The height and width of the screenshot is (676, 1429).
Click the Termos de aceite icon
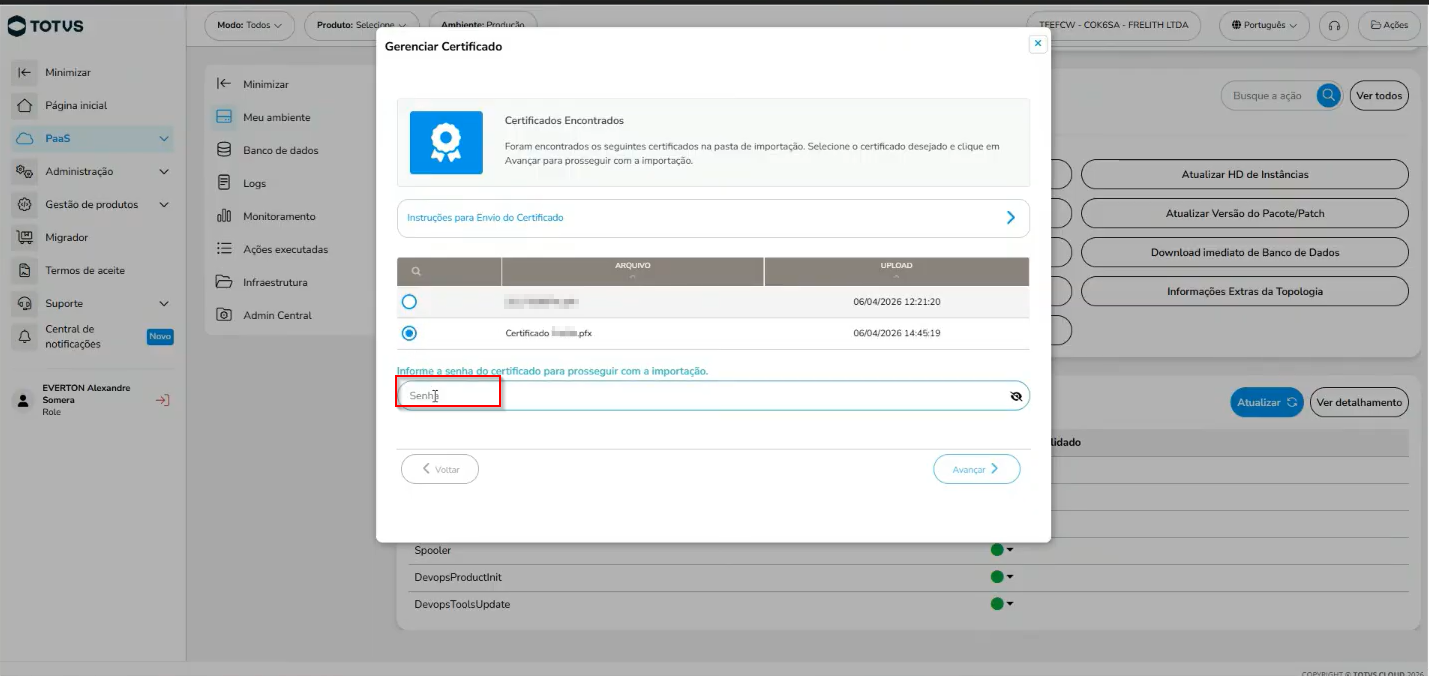[x=25, y=271]
